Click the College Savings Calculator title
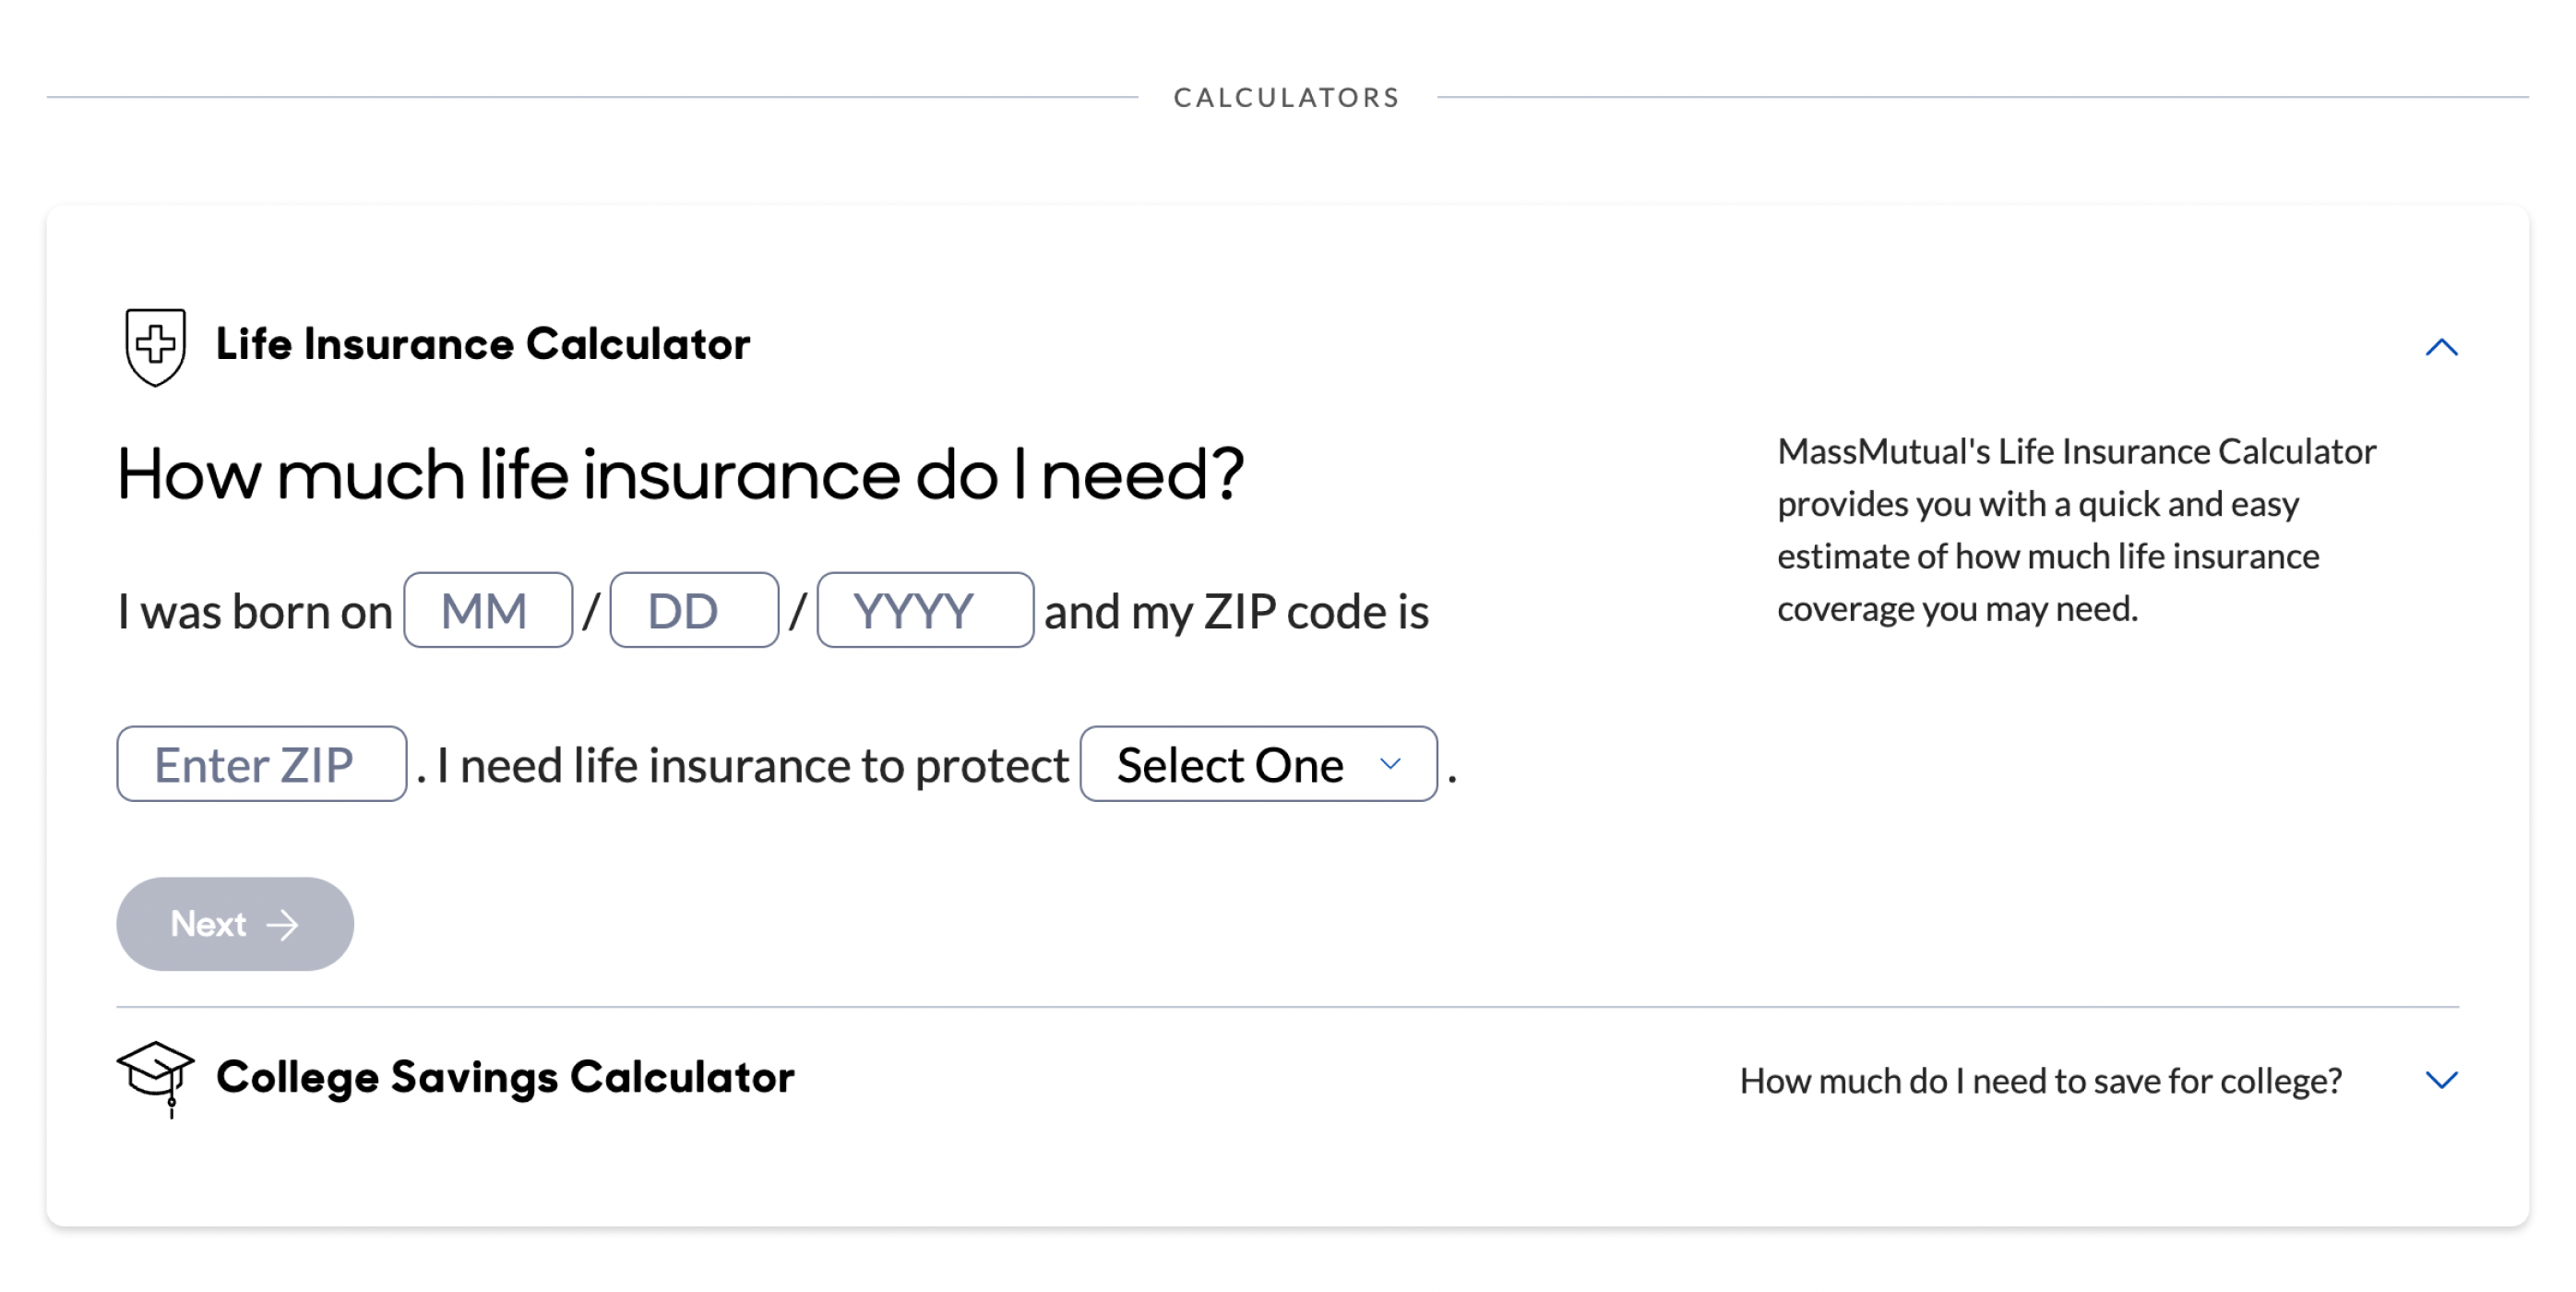 tap(505, 1077)
